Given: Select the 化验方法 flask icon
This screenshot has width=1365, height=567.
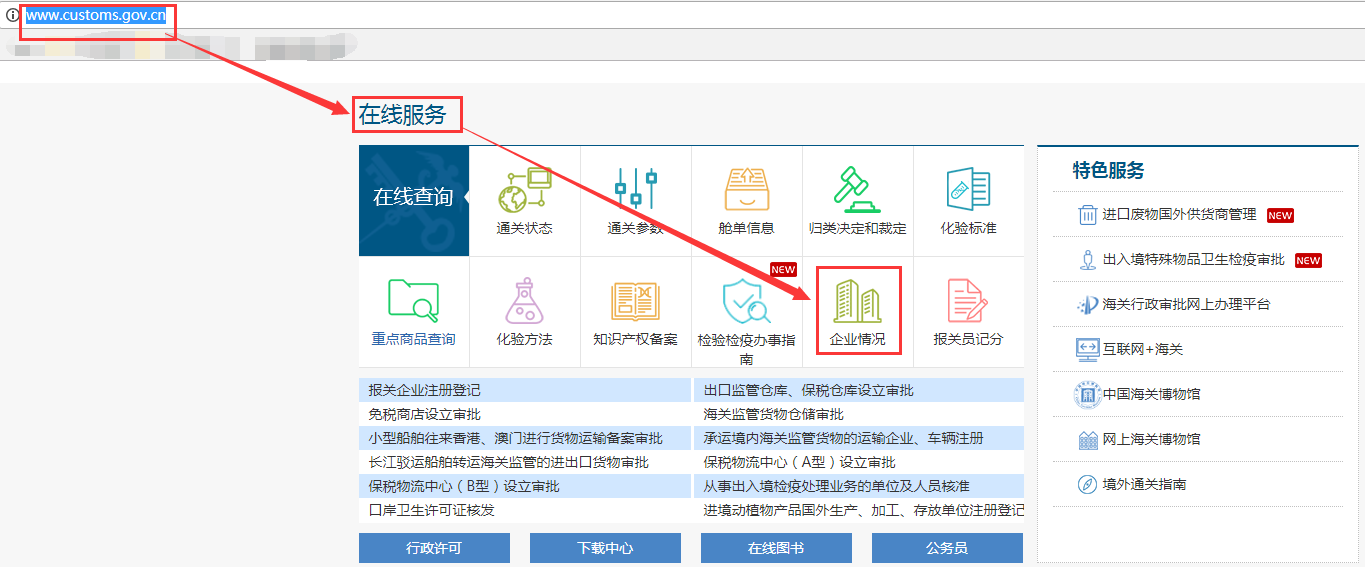Looking at the screenshot, I should click(x=524, y=300).
